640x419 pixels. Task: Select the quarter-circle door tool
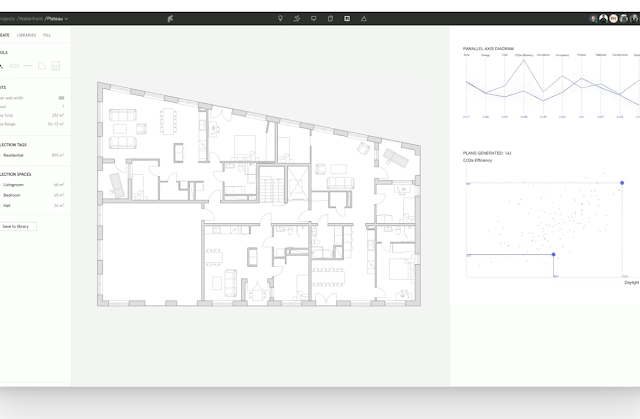pos(43,66)
